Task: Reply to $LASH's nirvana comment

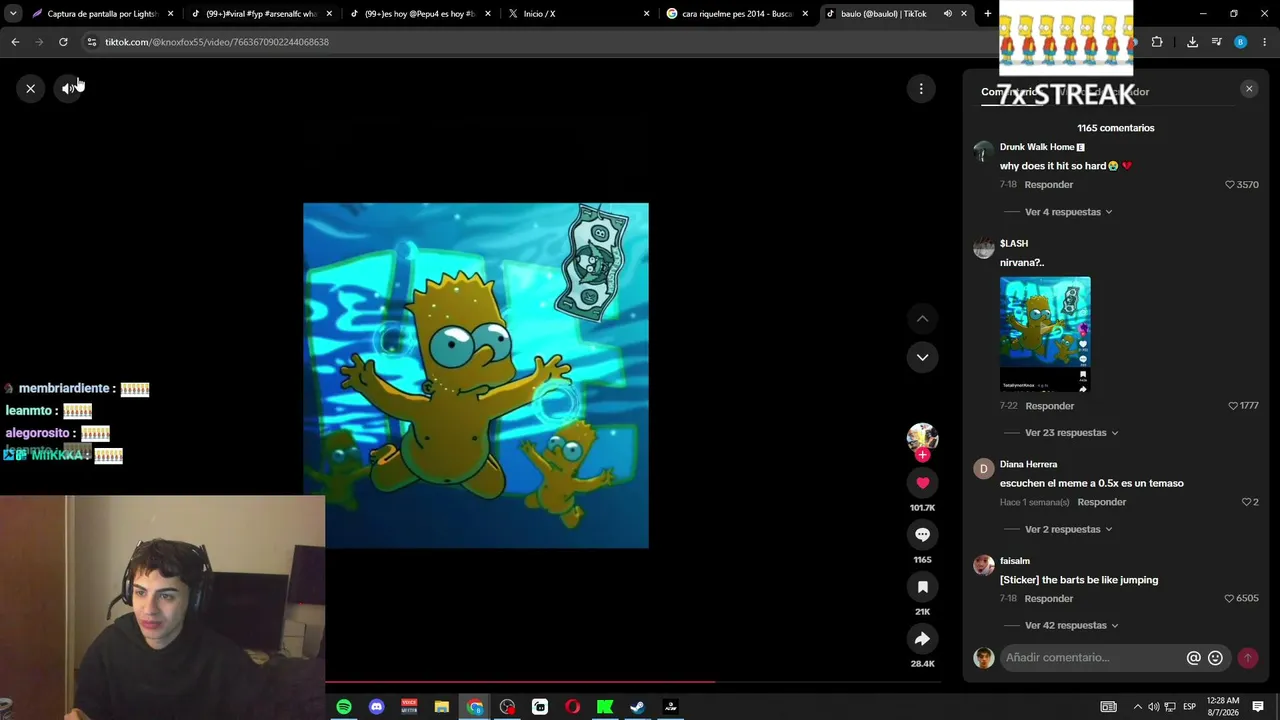Action: (1050, 406)
